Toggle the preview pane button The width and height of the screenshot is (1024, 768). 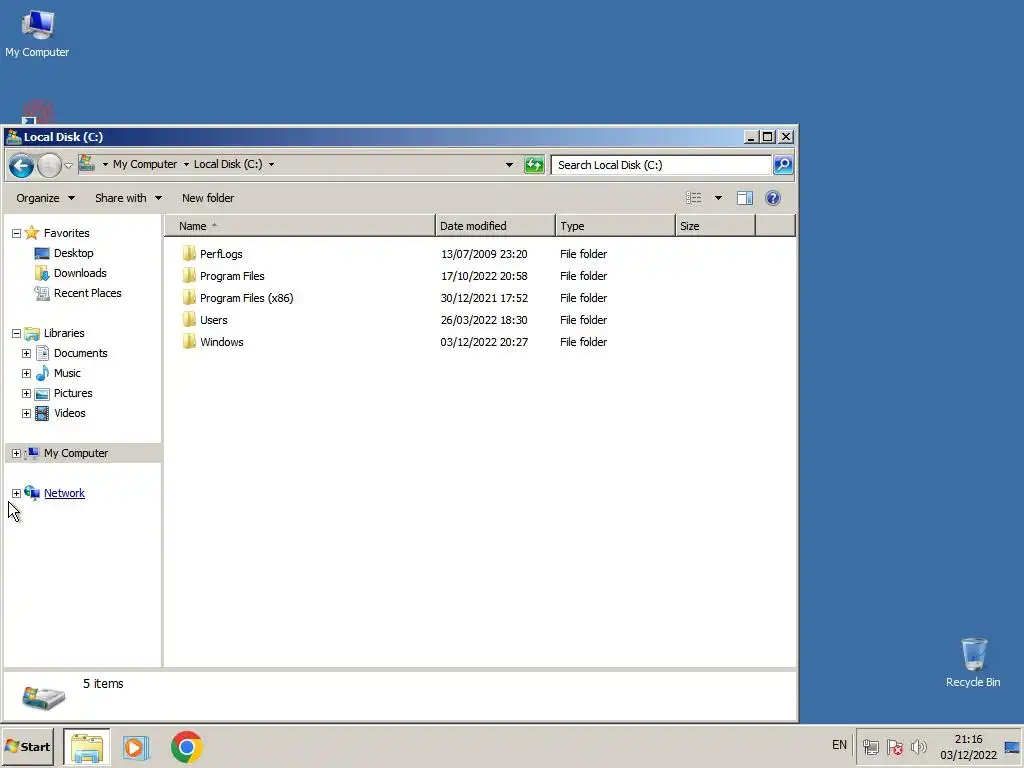click(x=744, y=198)
